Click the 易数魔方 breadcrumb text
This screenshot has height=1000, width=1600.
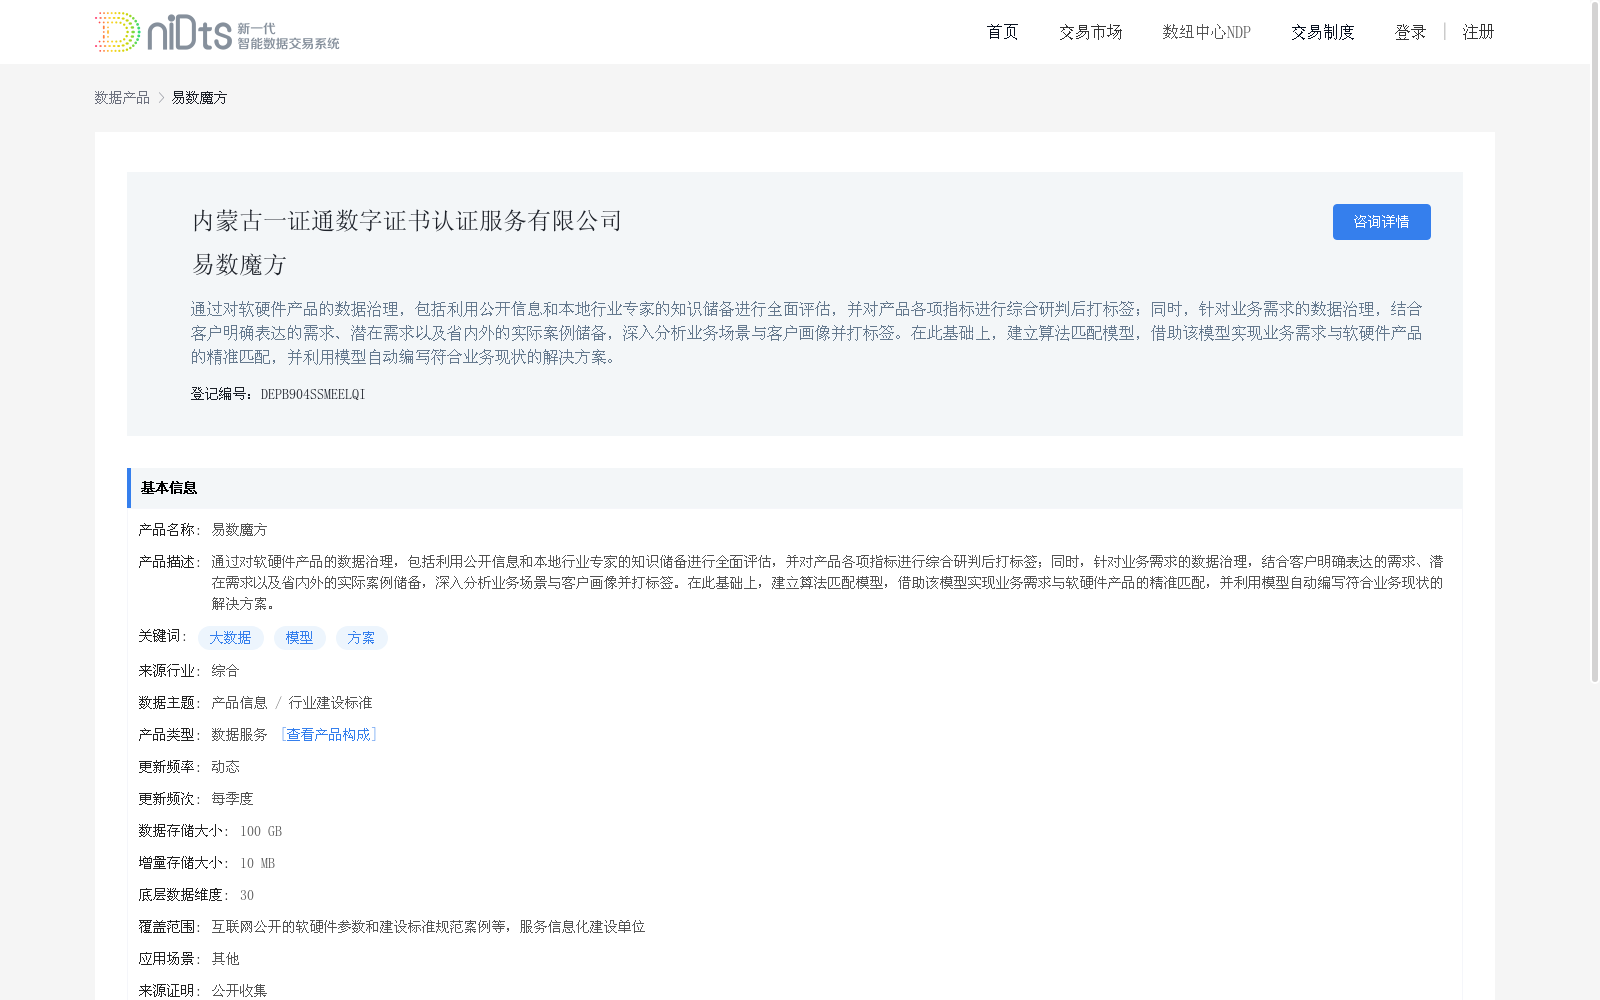tap(199, 97)
